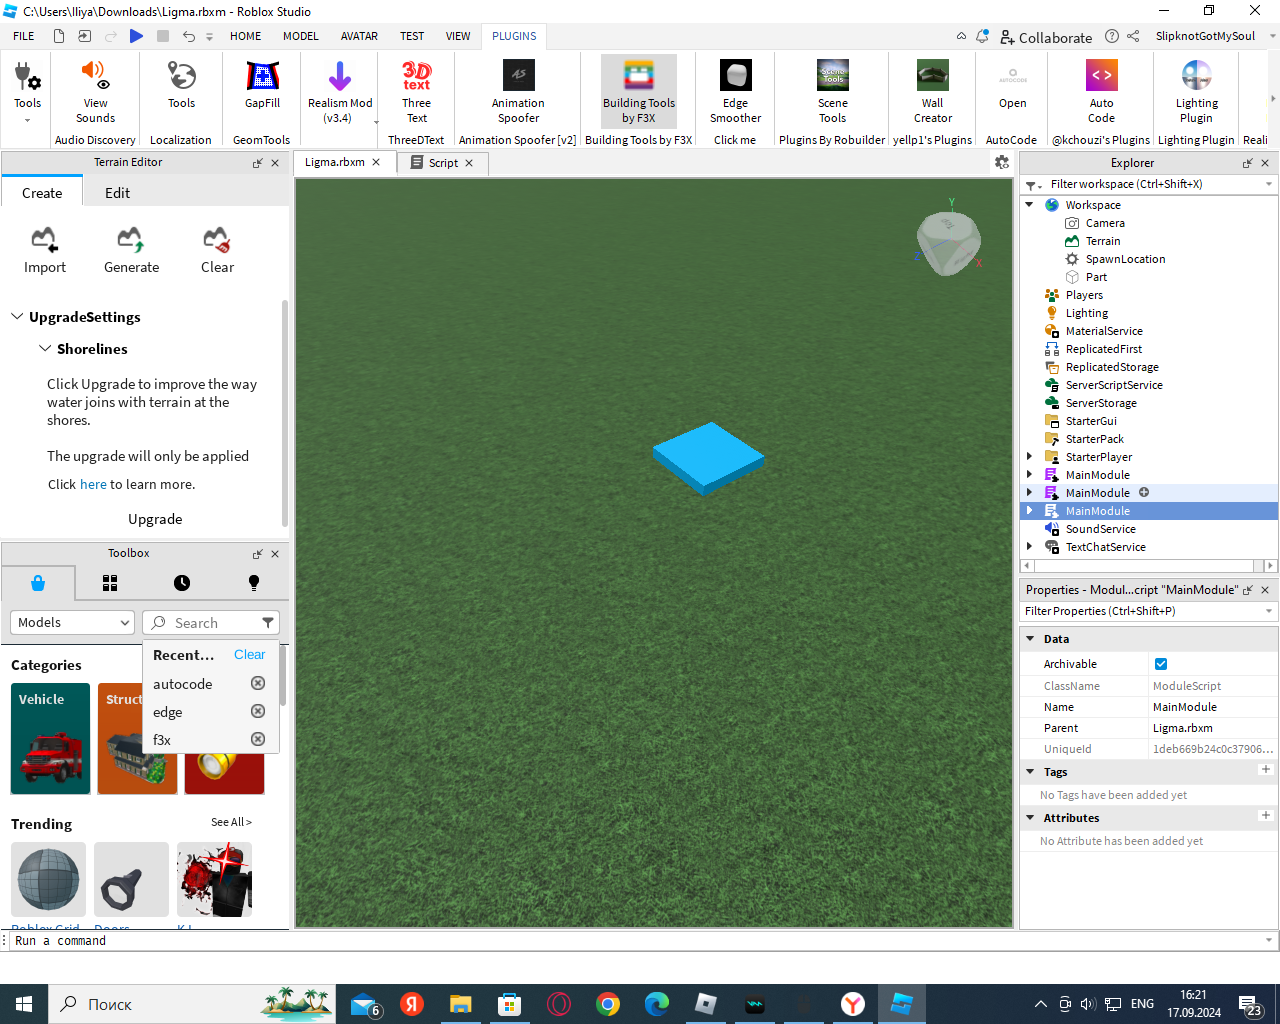The width and height of the screenshot is (1280, 1024).
Task: Expand the StarterPlayer tree node
Action: click(1029, 457)
